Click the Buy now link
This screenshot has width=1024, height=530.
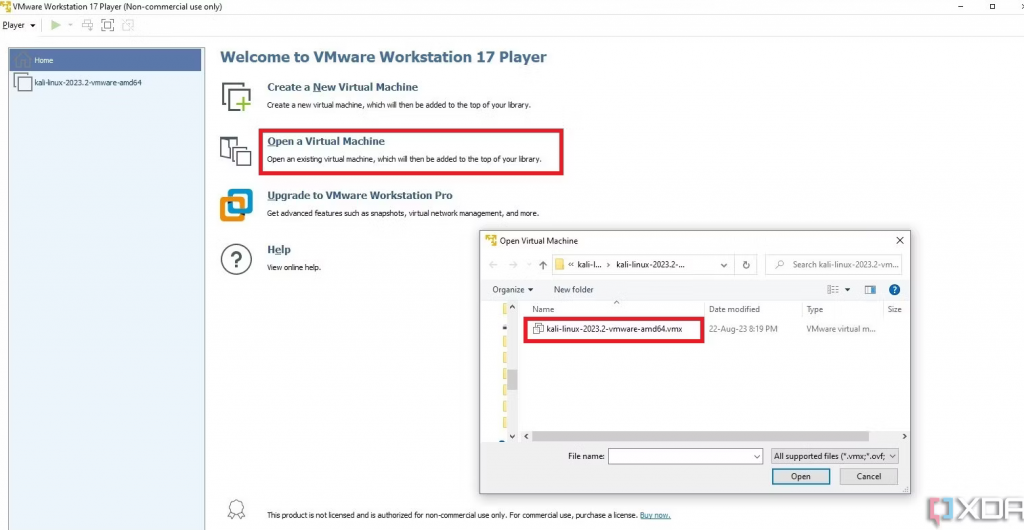[655, 515]
